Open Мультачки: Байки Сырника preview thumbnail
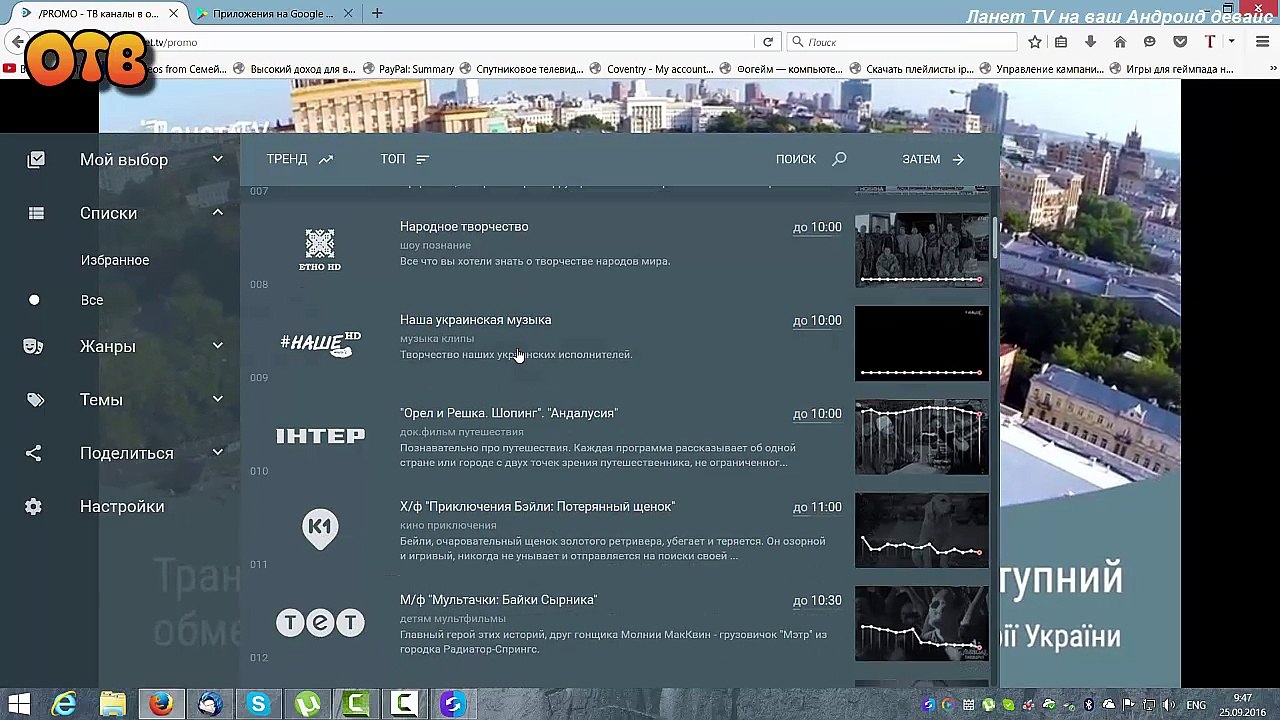The image size is (1280, 720). coord(922,623)
